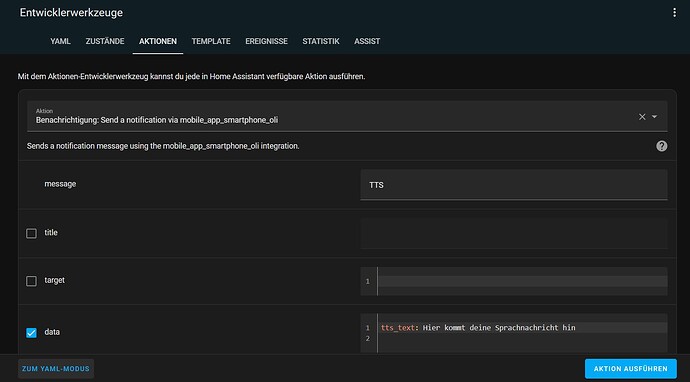The image size is (690, 382).
Task: Select the Aktionen tab
Action: (158, 41)
